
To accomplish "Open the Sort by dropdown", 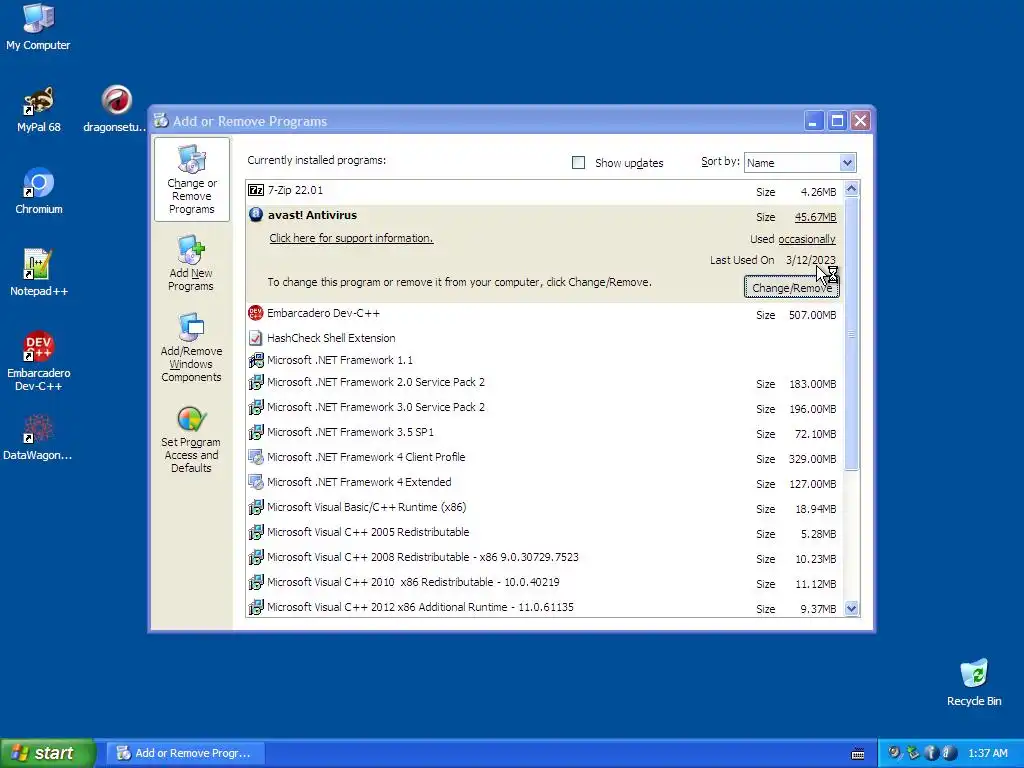I will (x=800, y=163).
